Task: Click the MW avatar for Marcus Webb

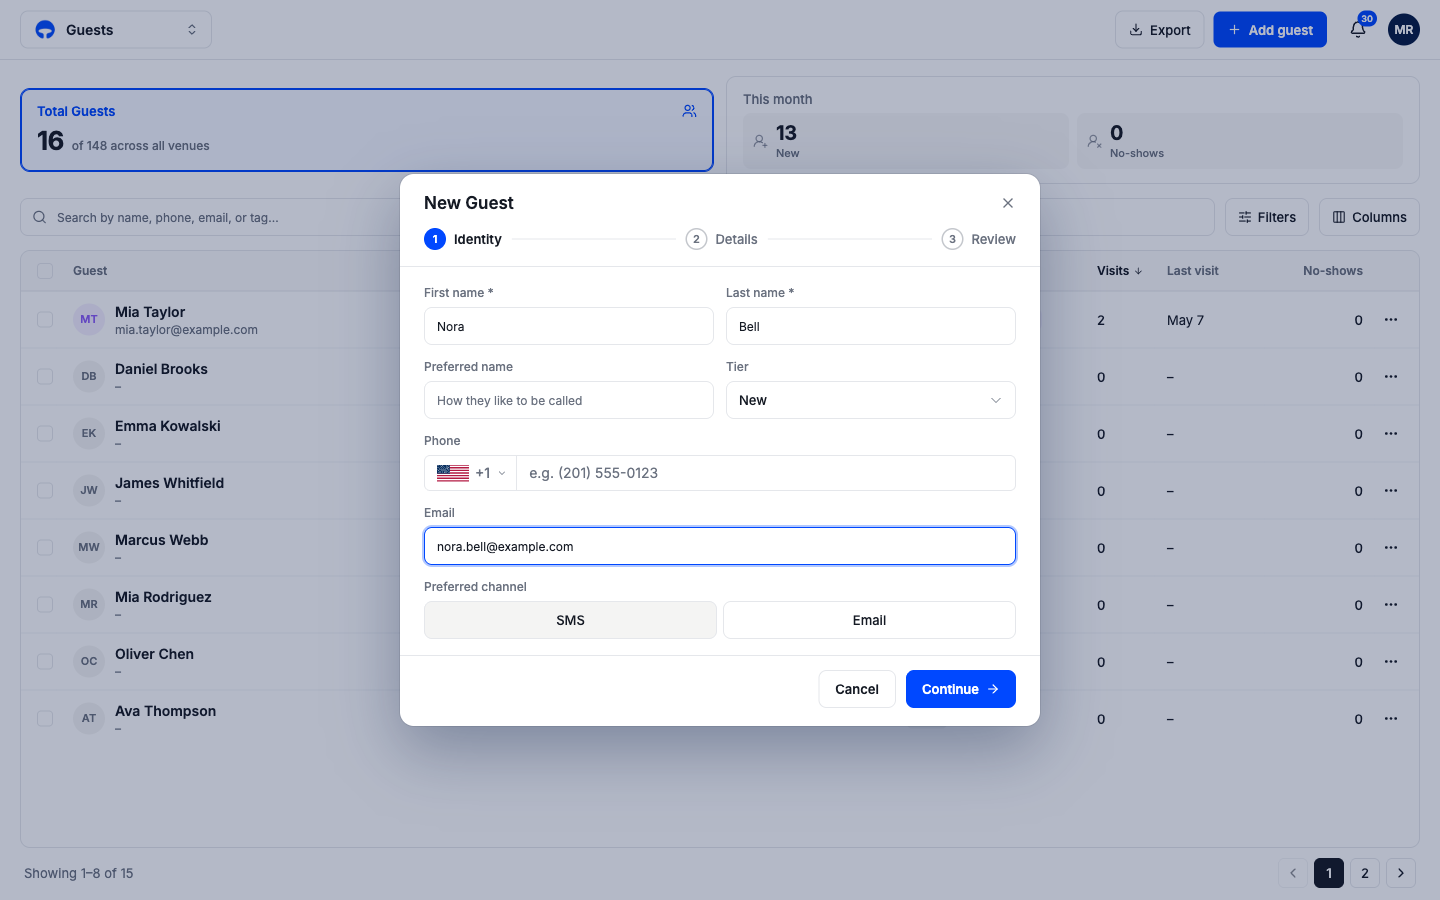Action: (89, 548)
